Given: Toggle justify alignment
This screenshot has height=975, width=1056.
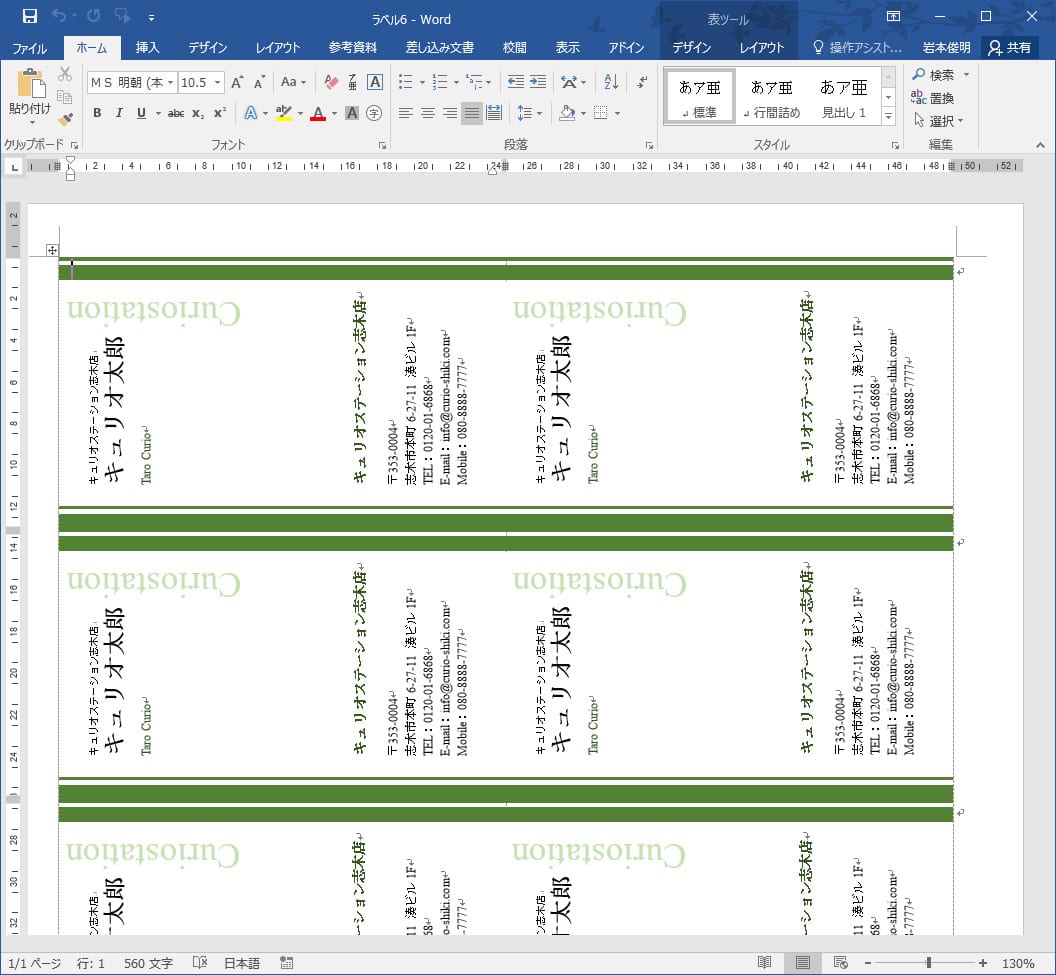Looking at the screenshot, I should click(x=472, y=113).
